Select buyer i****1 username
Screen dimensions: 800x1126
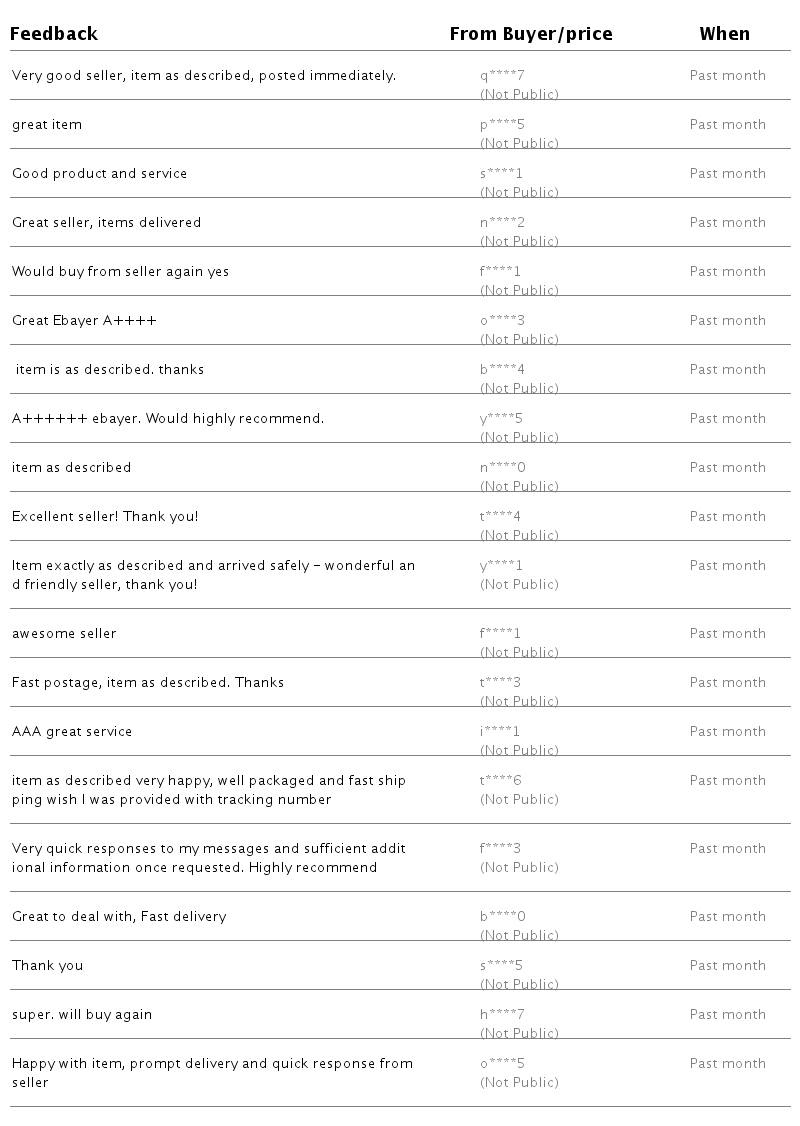pos(500,731)
